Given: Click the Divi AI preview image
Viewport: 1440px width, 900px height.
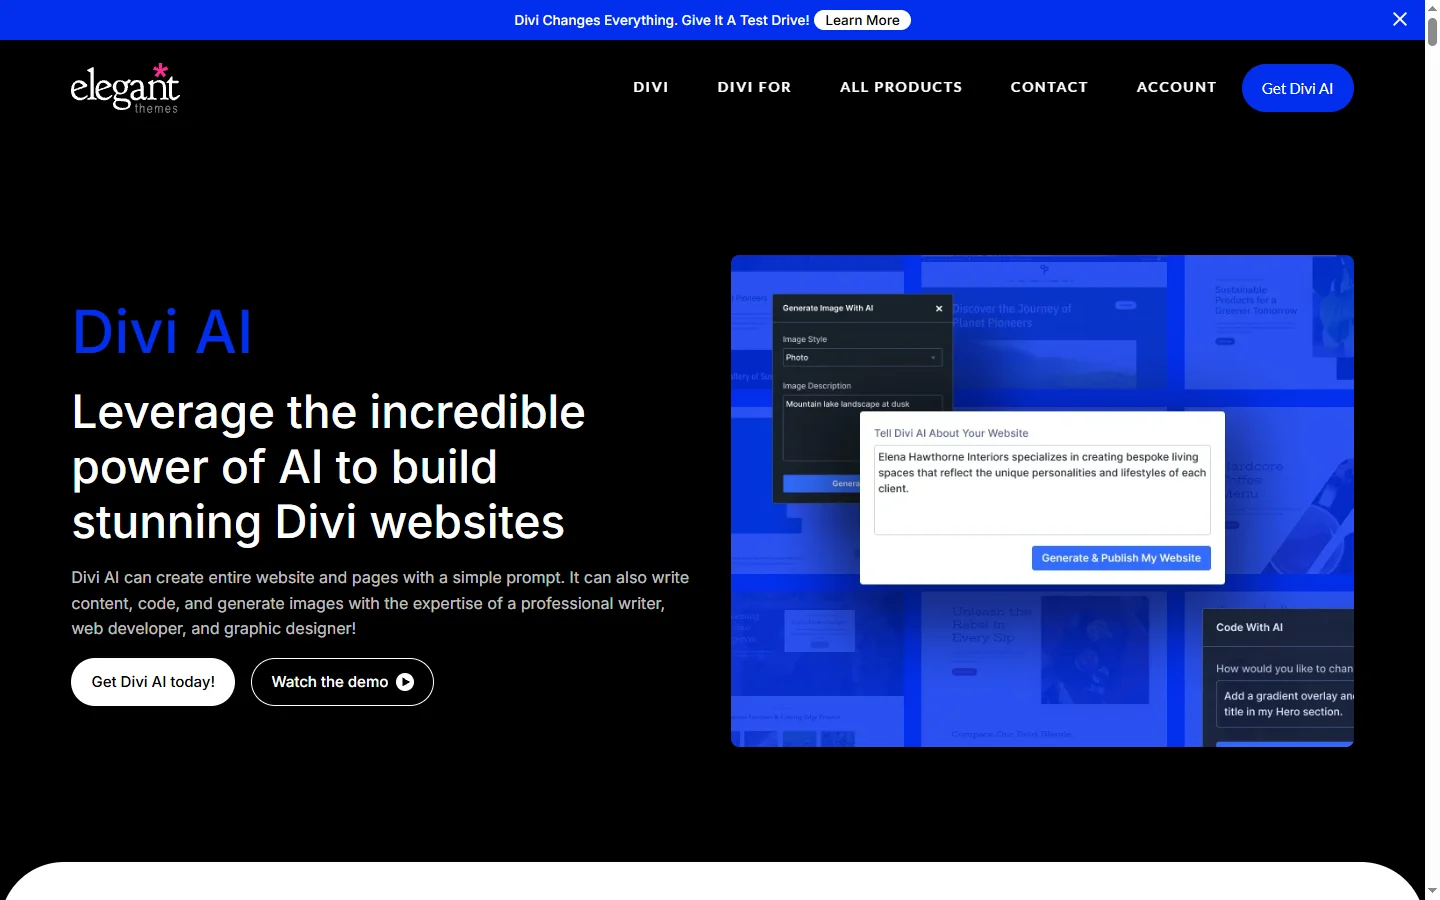Looking at the screenshot, I should pyautogui.click(x=1042, y=501).
